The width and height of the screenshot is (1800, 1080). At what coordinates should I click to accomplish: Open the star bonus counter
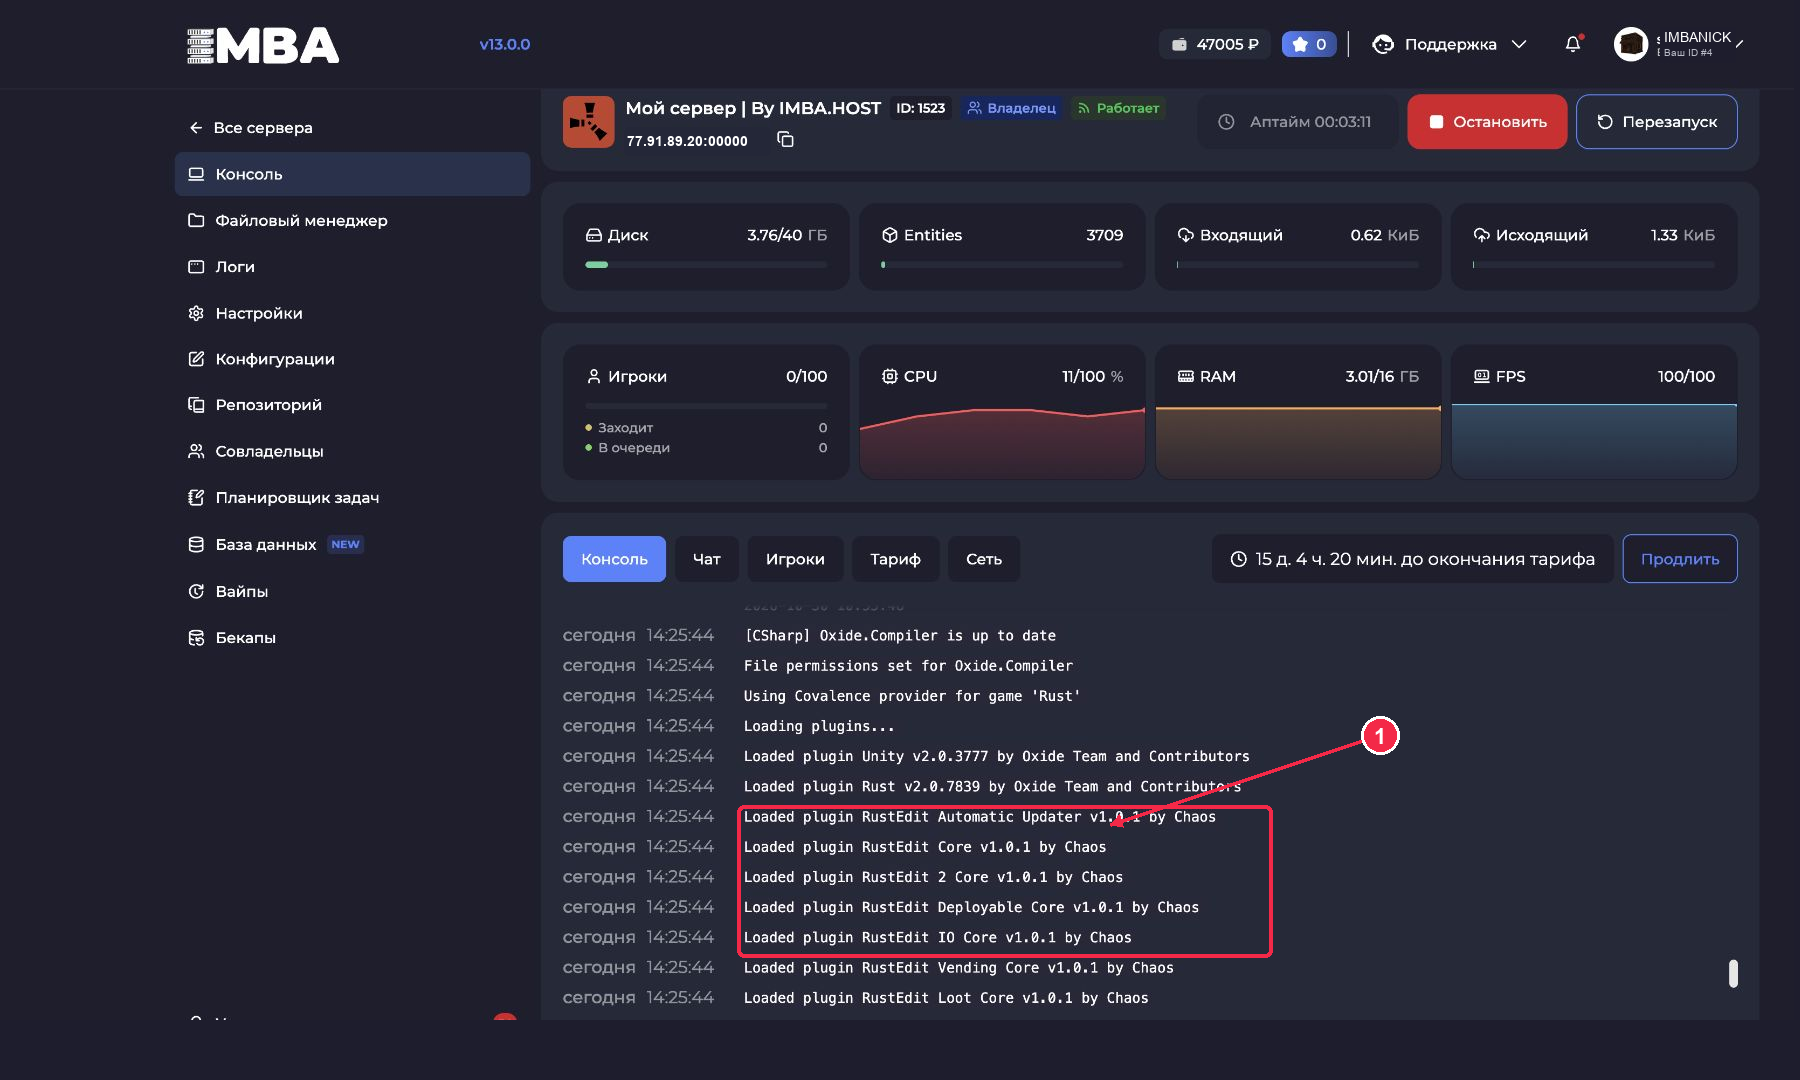point(1309,44)
